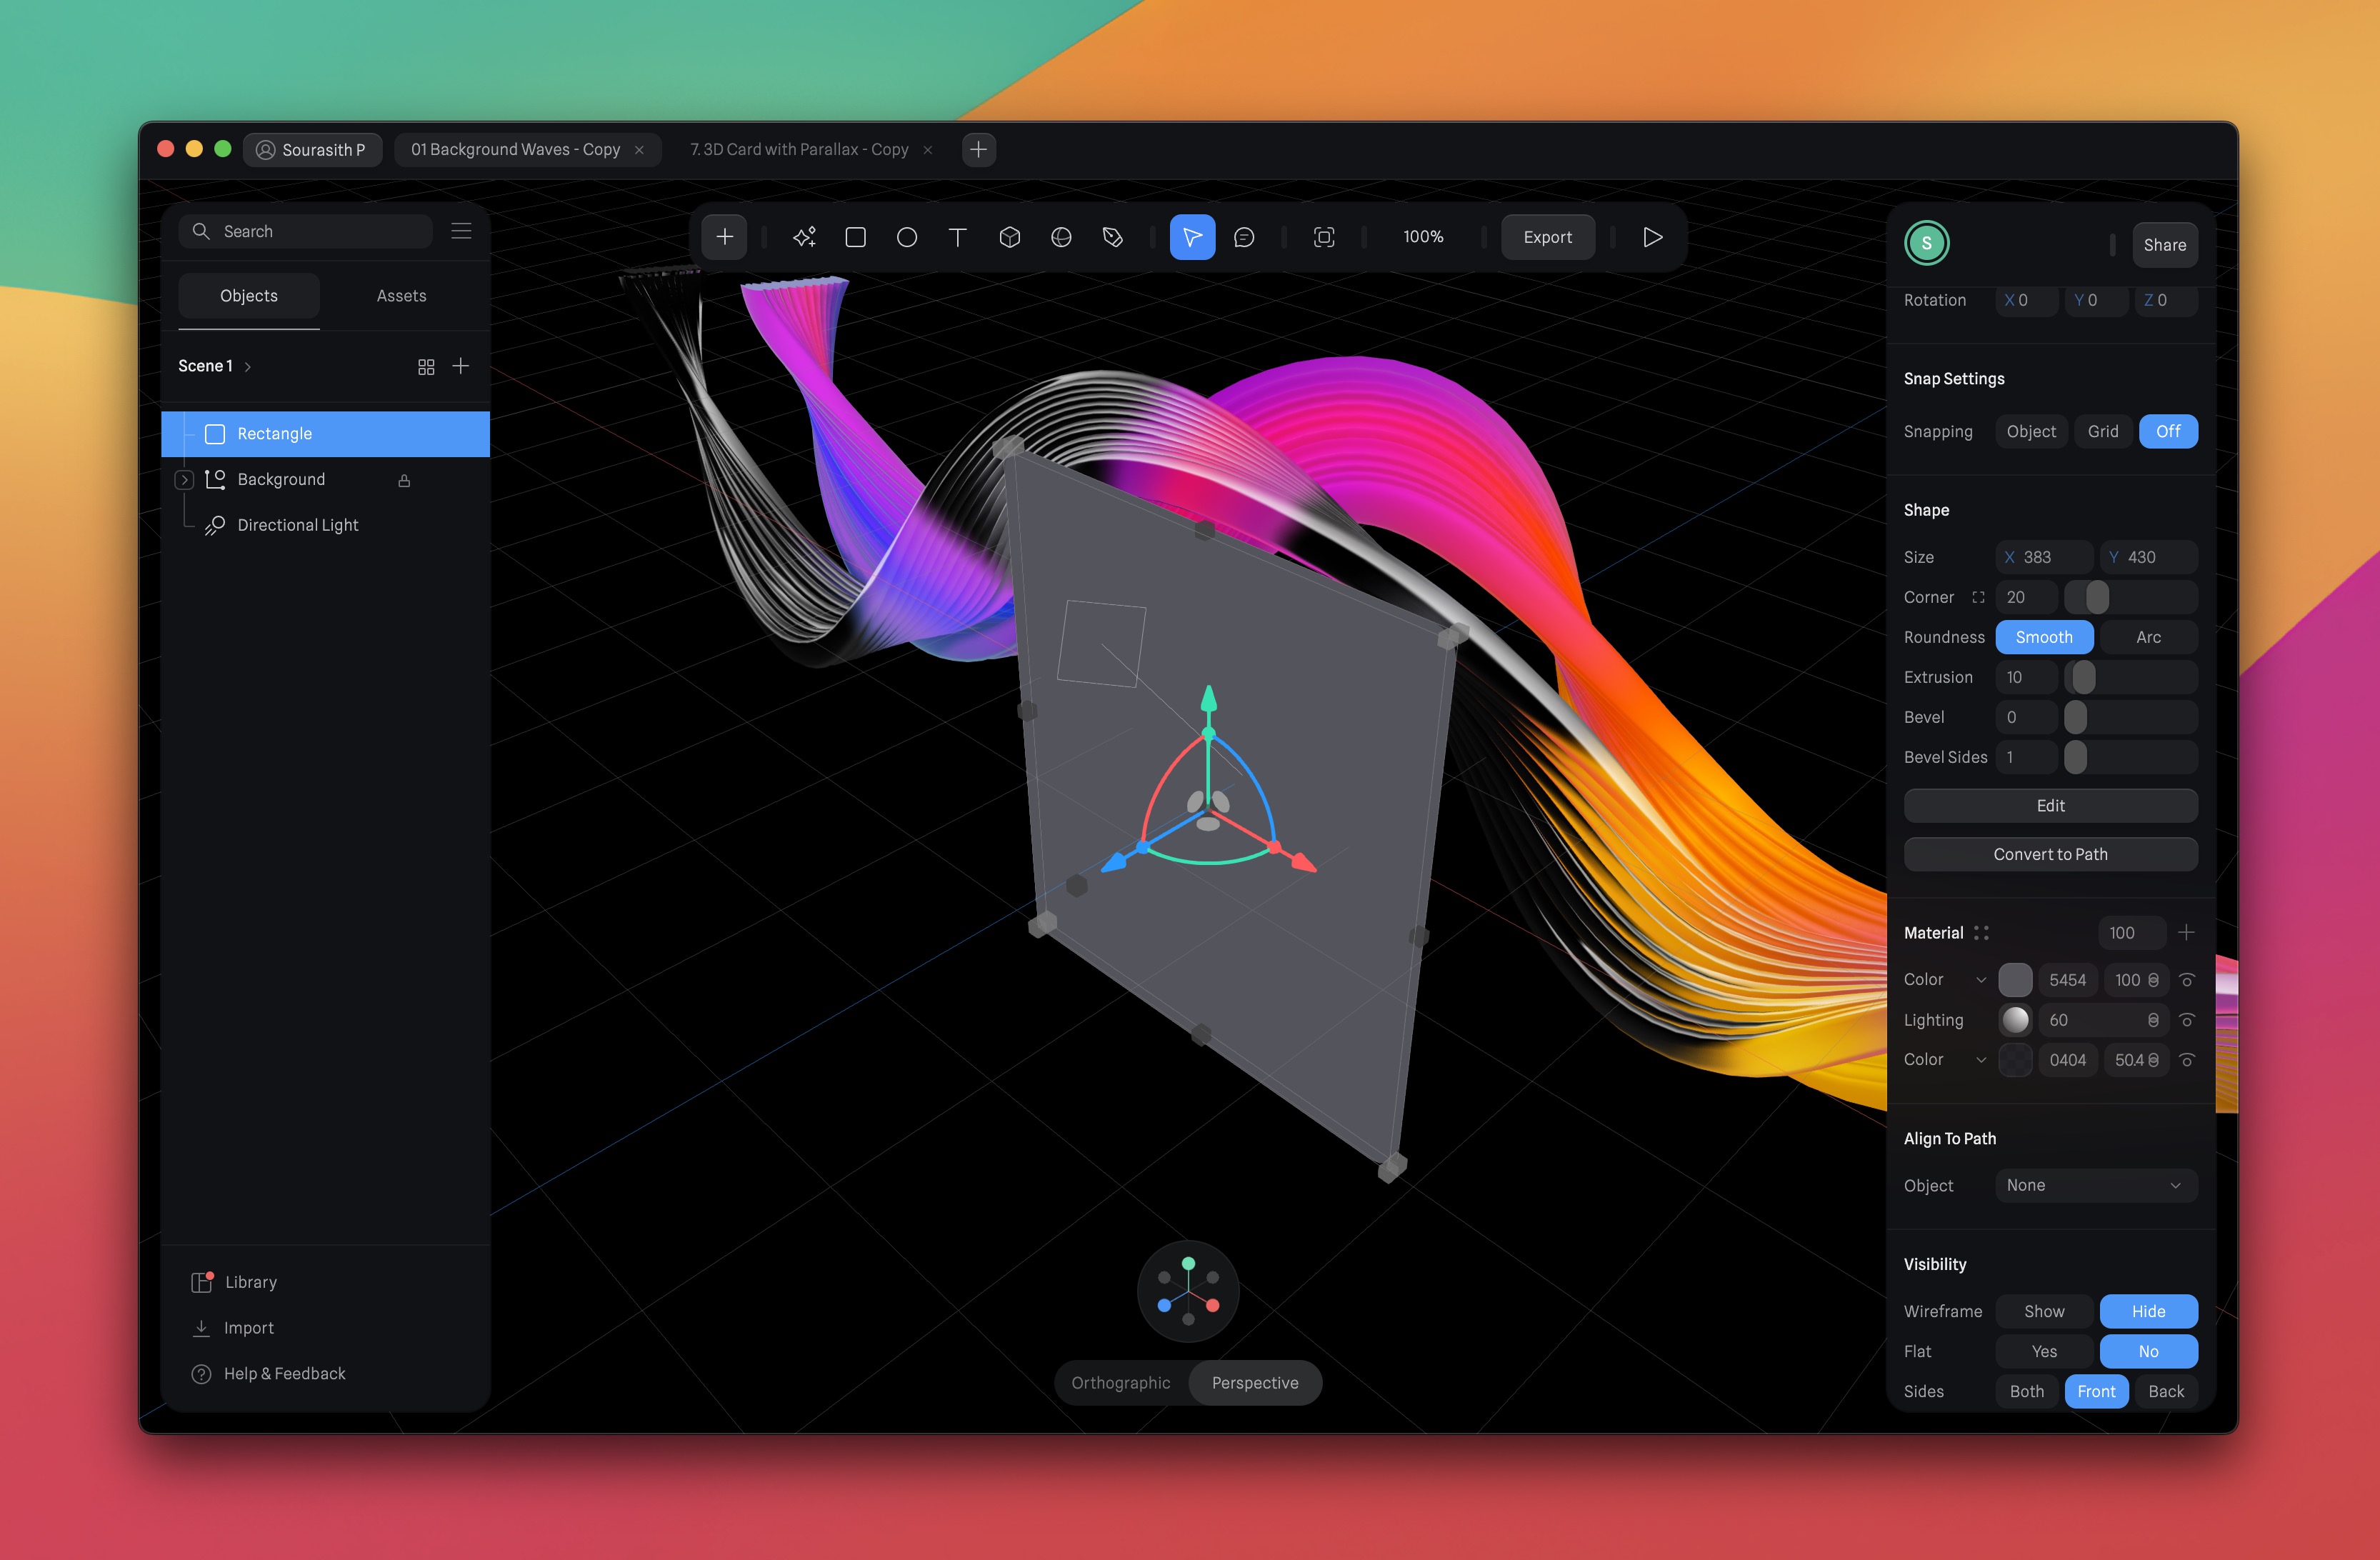Select the Rectangle shape tool in toolbar
This screenshot has width=2380, height=1560.
coord(855,237)
